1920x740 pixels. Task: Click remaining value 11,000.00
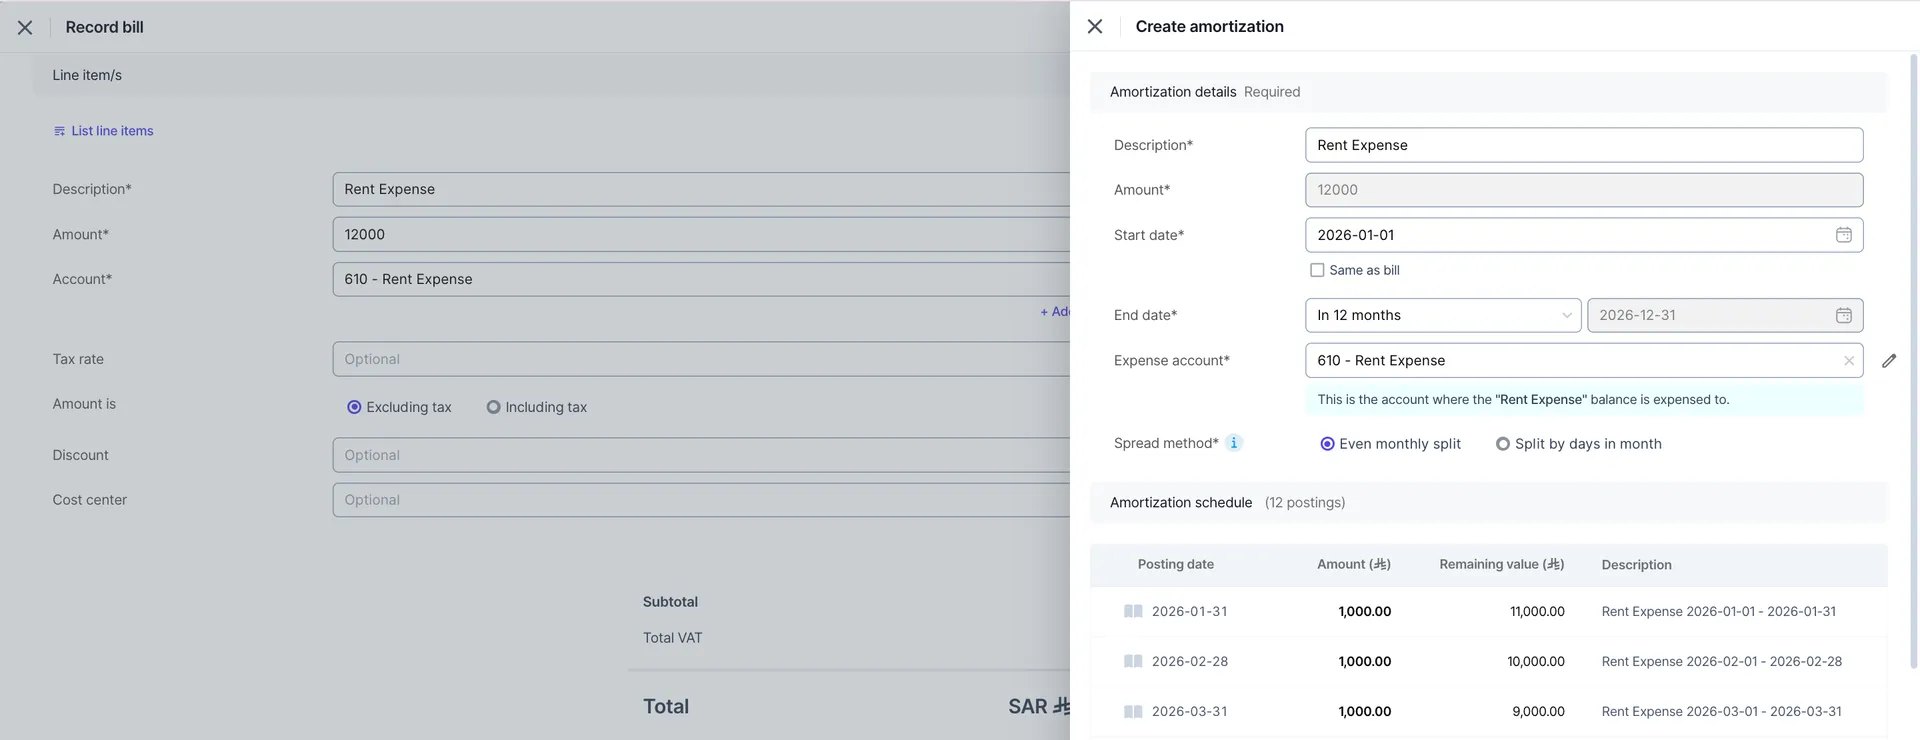point(1537,611)
